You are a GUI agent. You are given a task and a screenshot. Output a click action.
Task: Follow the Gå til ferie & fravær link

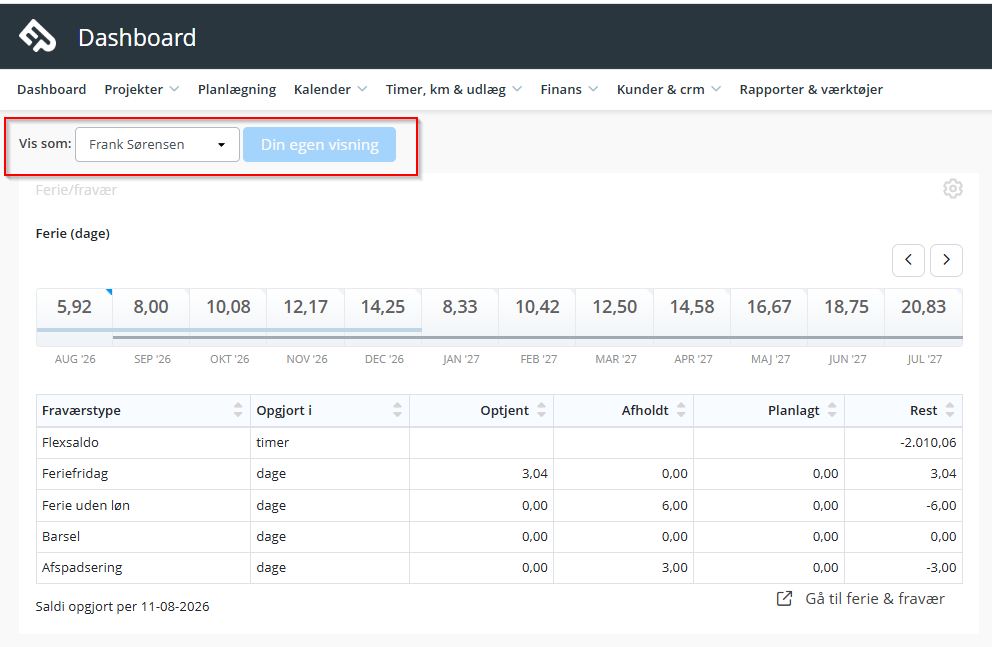[874, 598]
